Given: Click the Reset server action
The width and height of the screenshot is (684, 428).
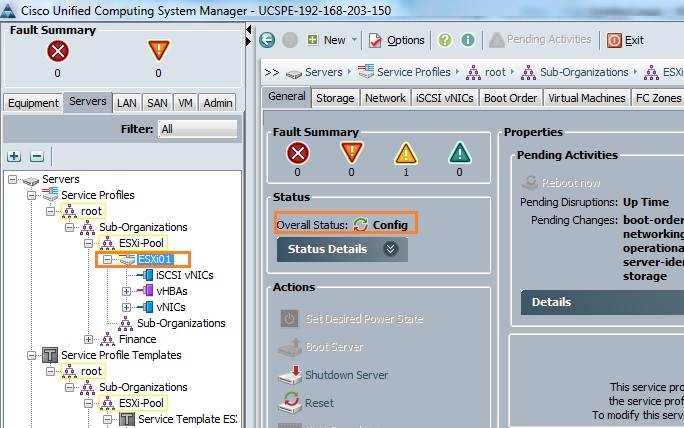Looking at the screenshot, I should tap(306, 403).
